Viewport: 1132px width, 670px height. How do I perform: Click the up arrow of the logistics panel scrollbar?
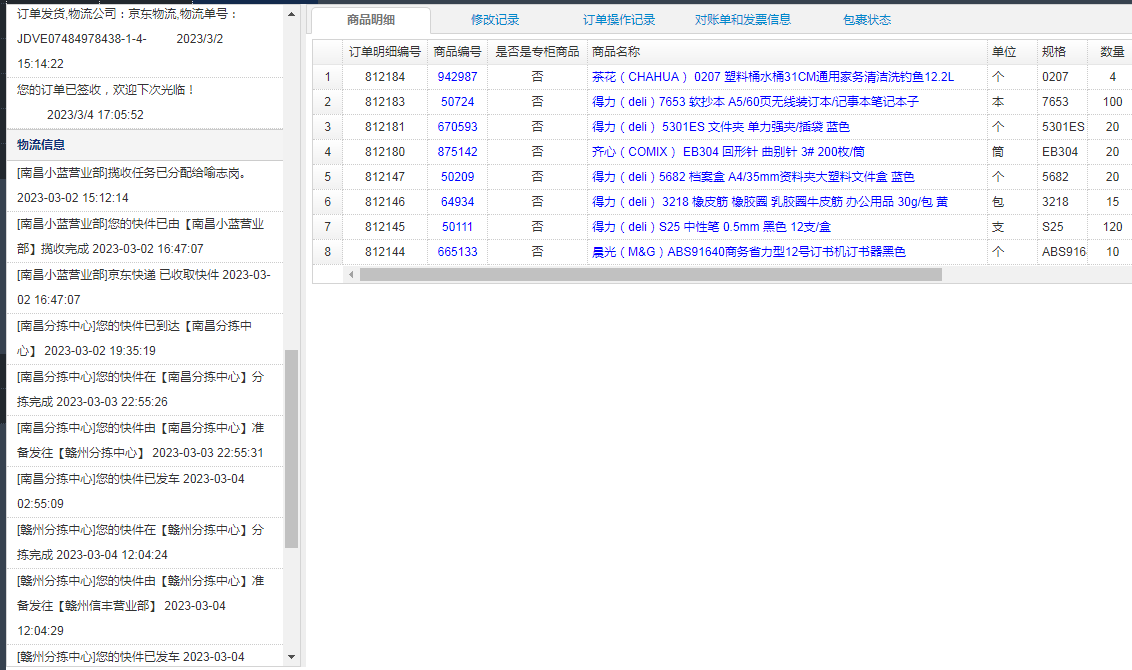click(x=292, y=14)
